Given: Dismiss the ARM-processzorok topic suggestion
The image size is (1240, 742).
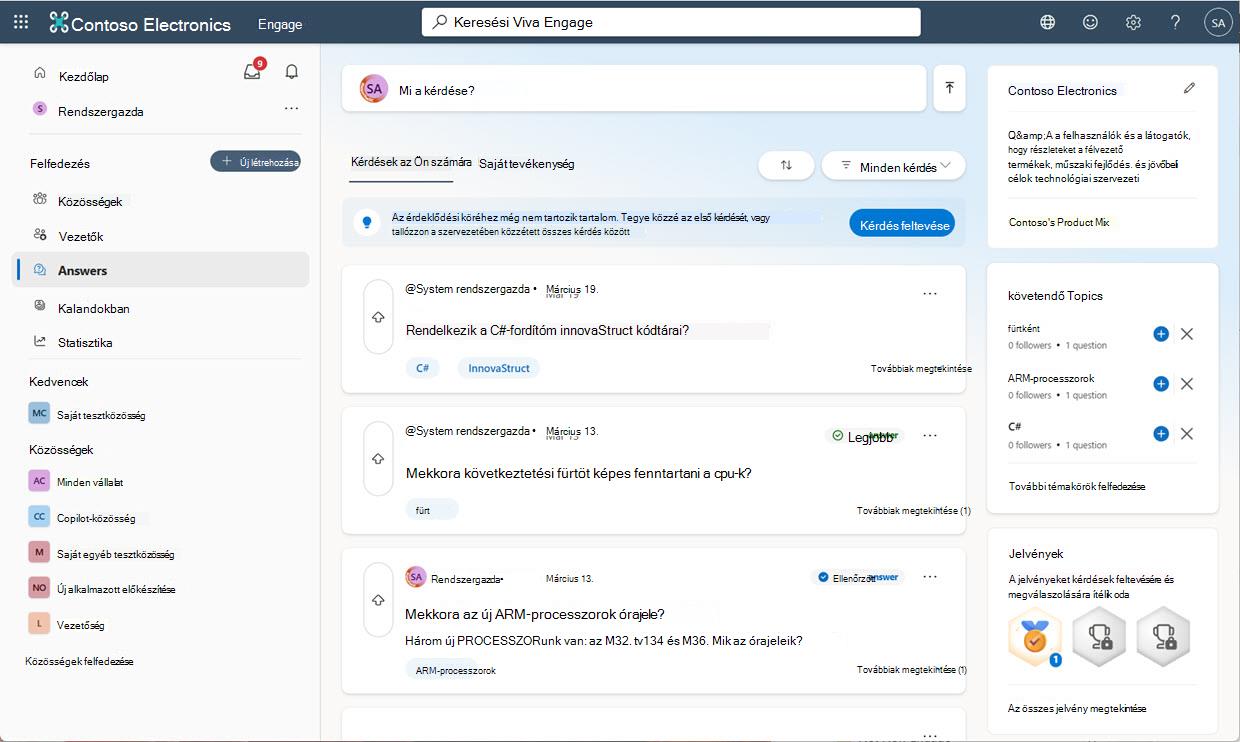Looking at the screenshot, I should pyautogui.click(x=1187, y=384).
